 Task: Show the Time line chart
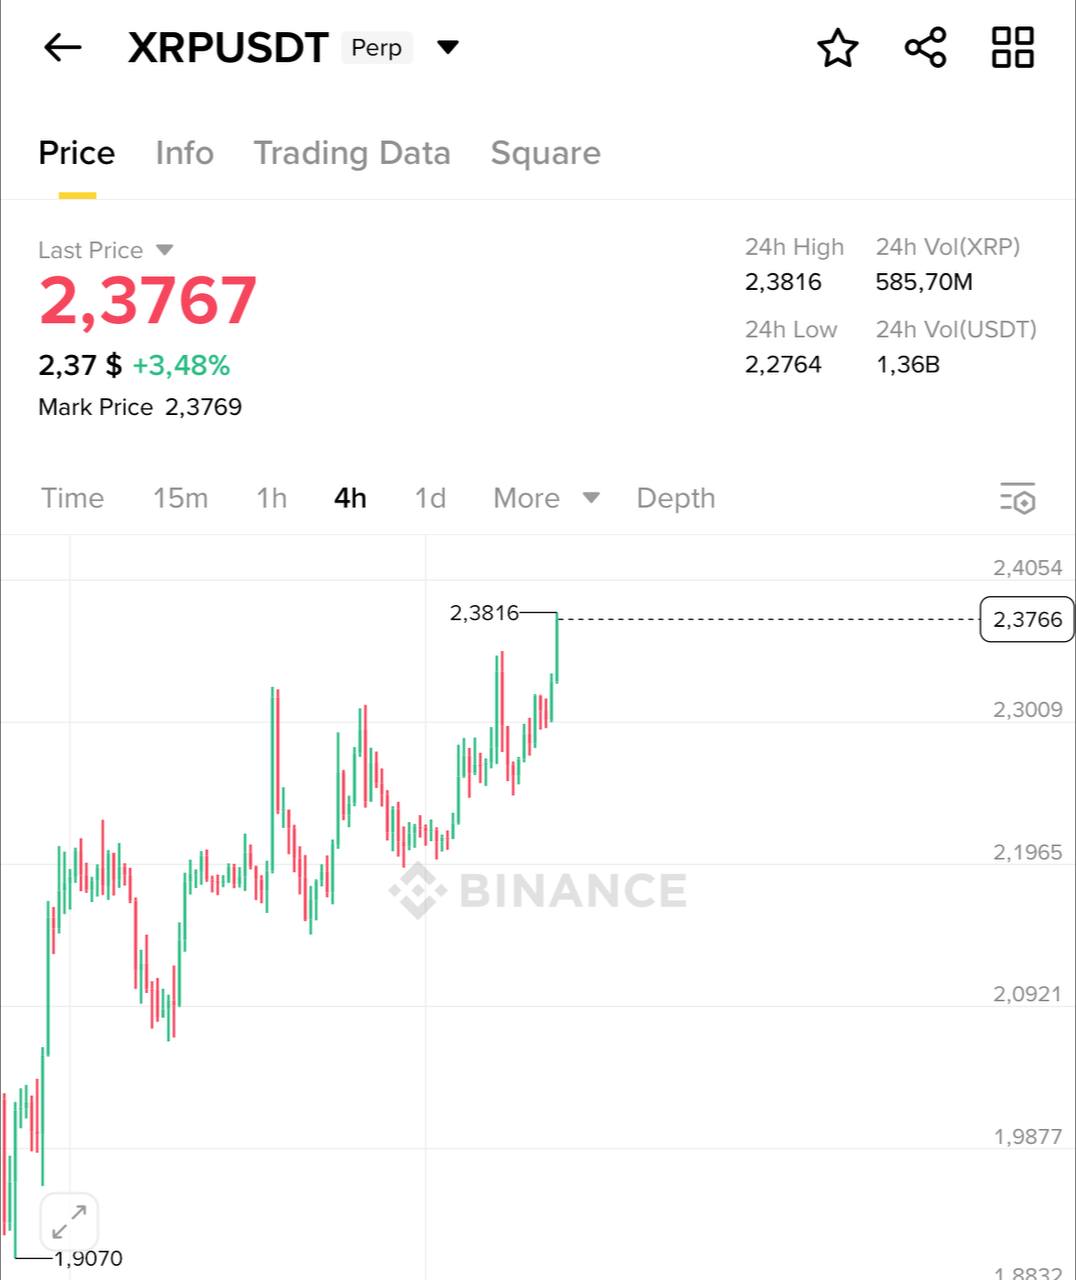[72, 498]
